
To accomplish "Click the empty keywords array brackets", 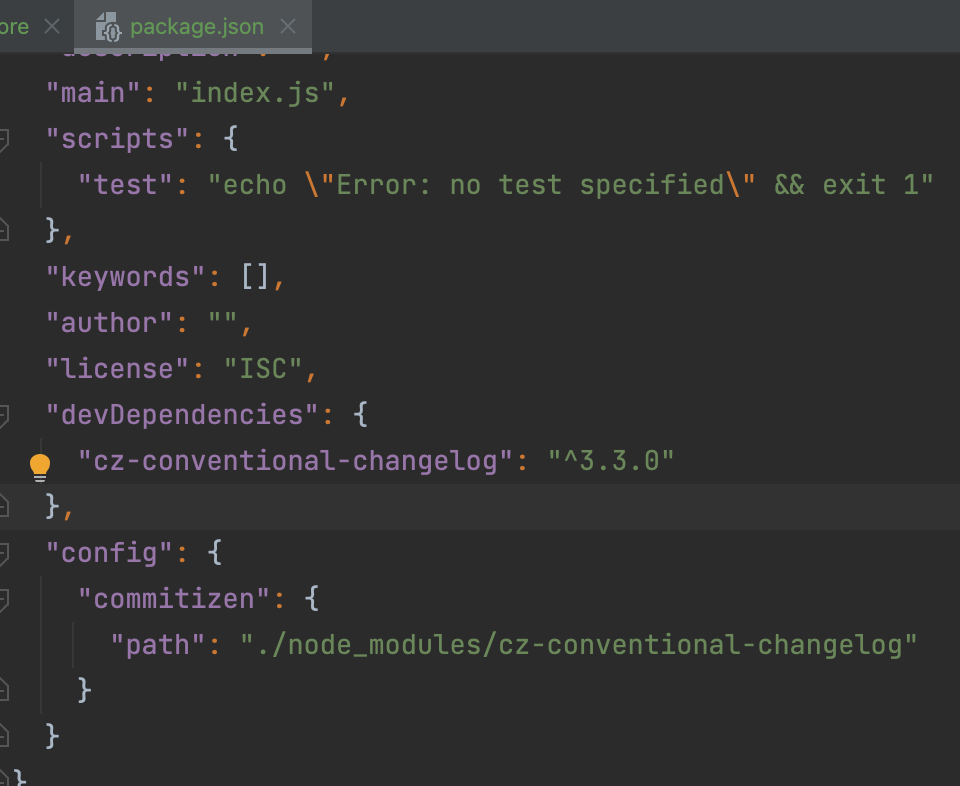I will [x=255, y=277].
